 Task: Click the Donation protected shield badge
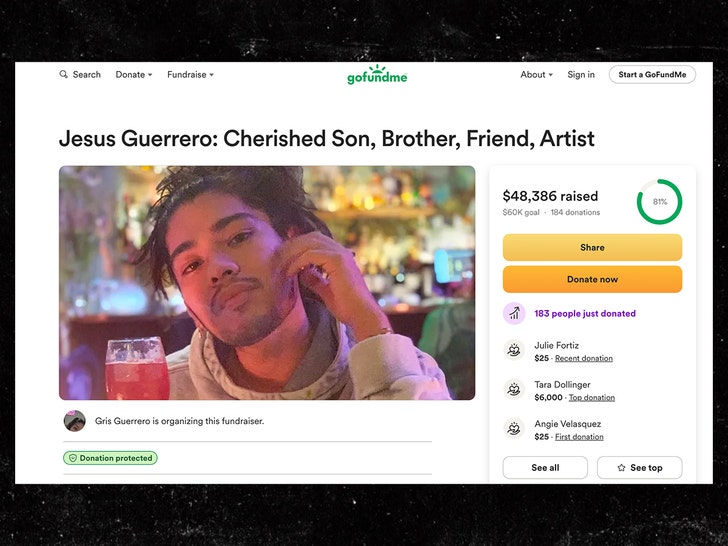click(111, 458)
